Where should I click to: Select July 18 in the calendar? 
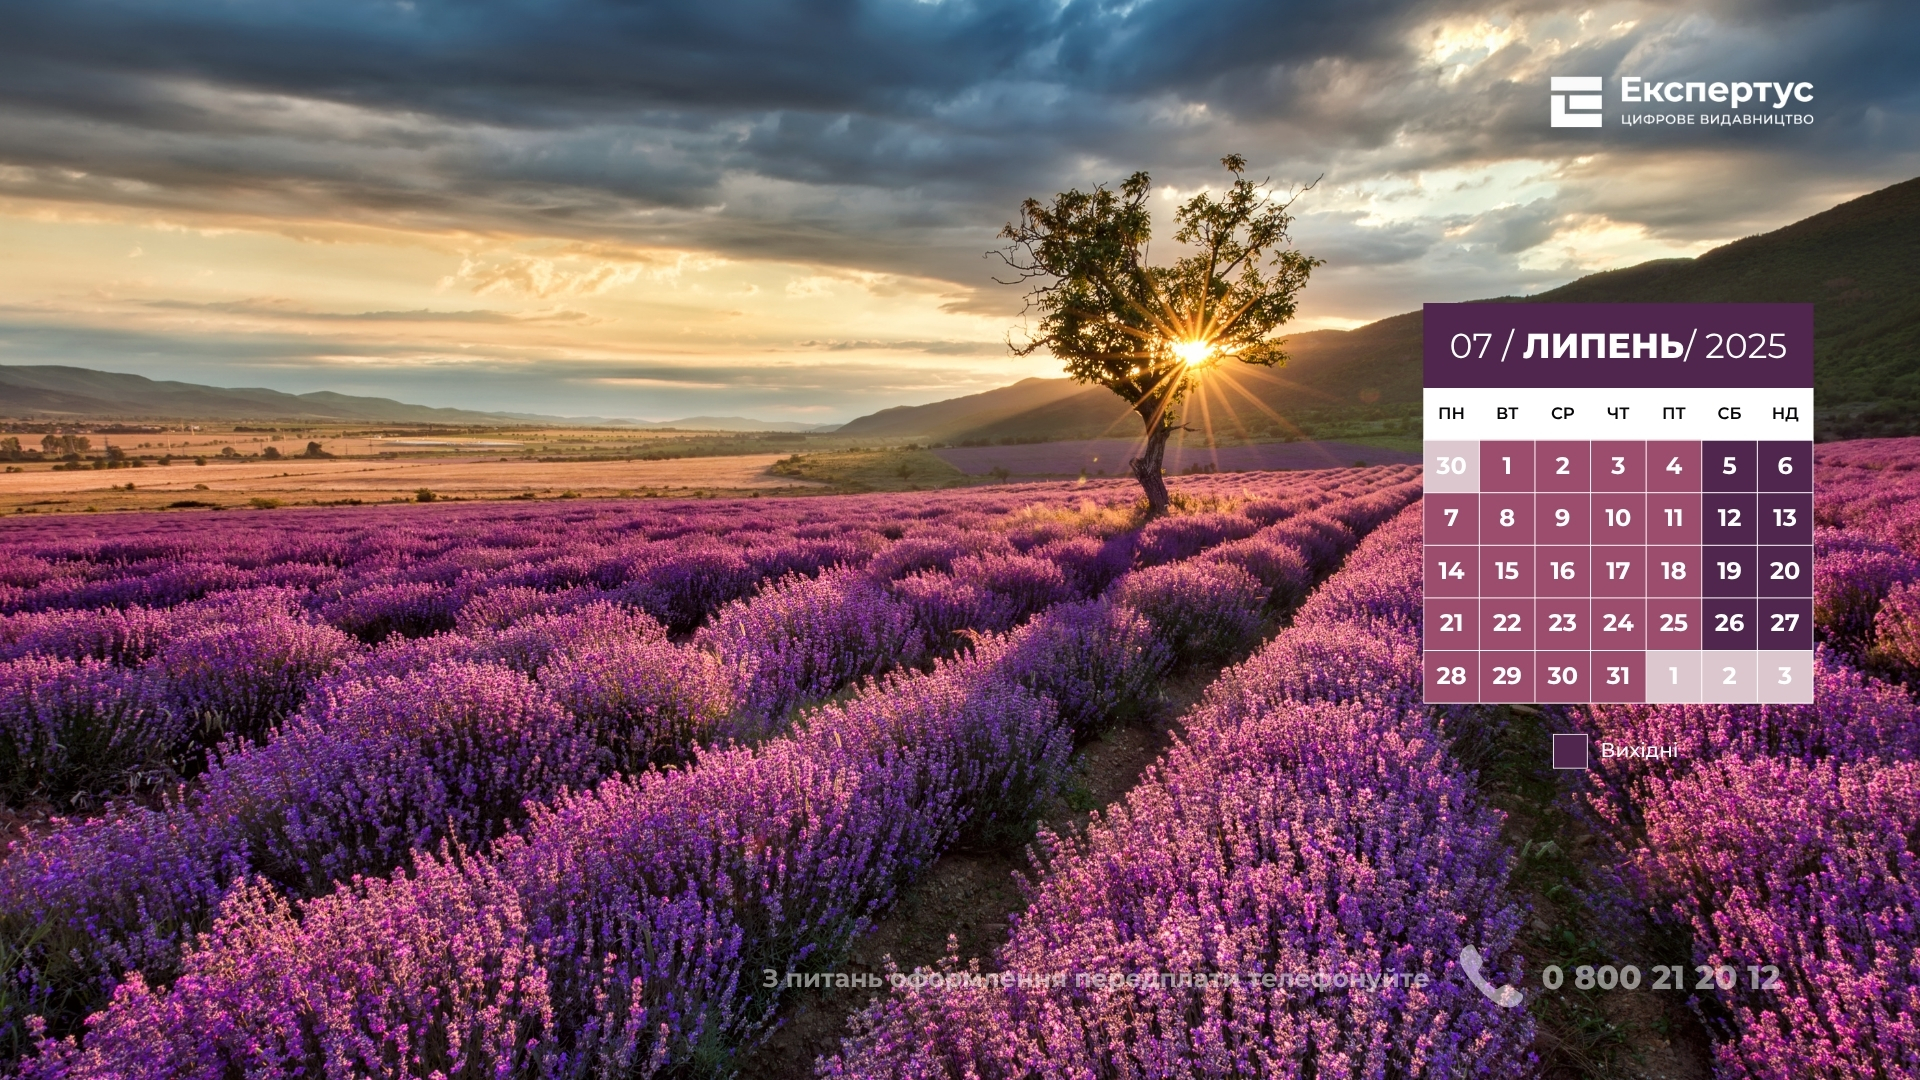[x=1674, y=571]
